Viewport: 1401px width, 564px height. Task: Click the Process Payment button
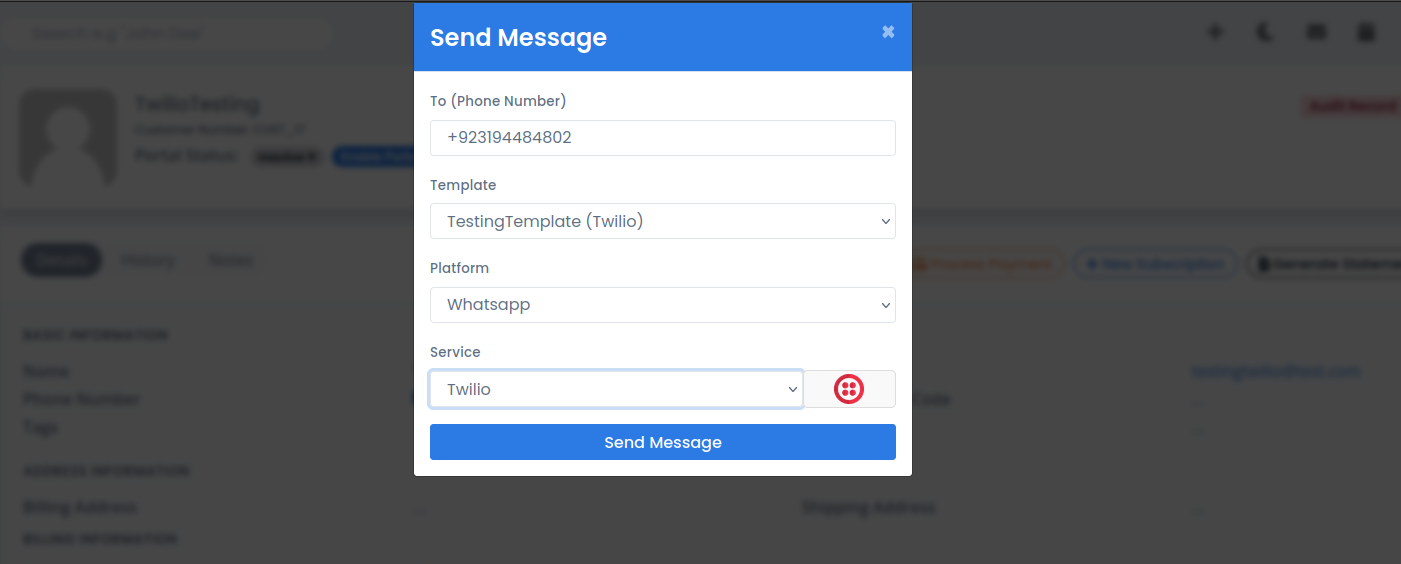pyautogui.click(x=985, y=264)
